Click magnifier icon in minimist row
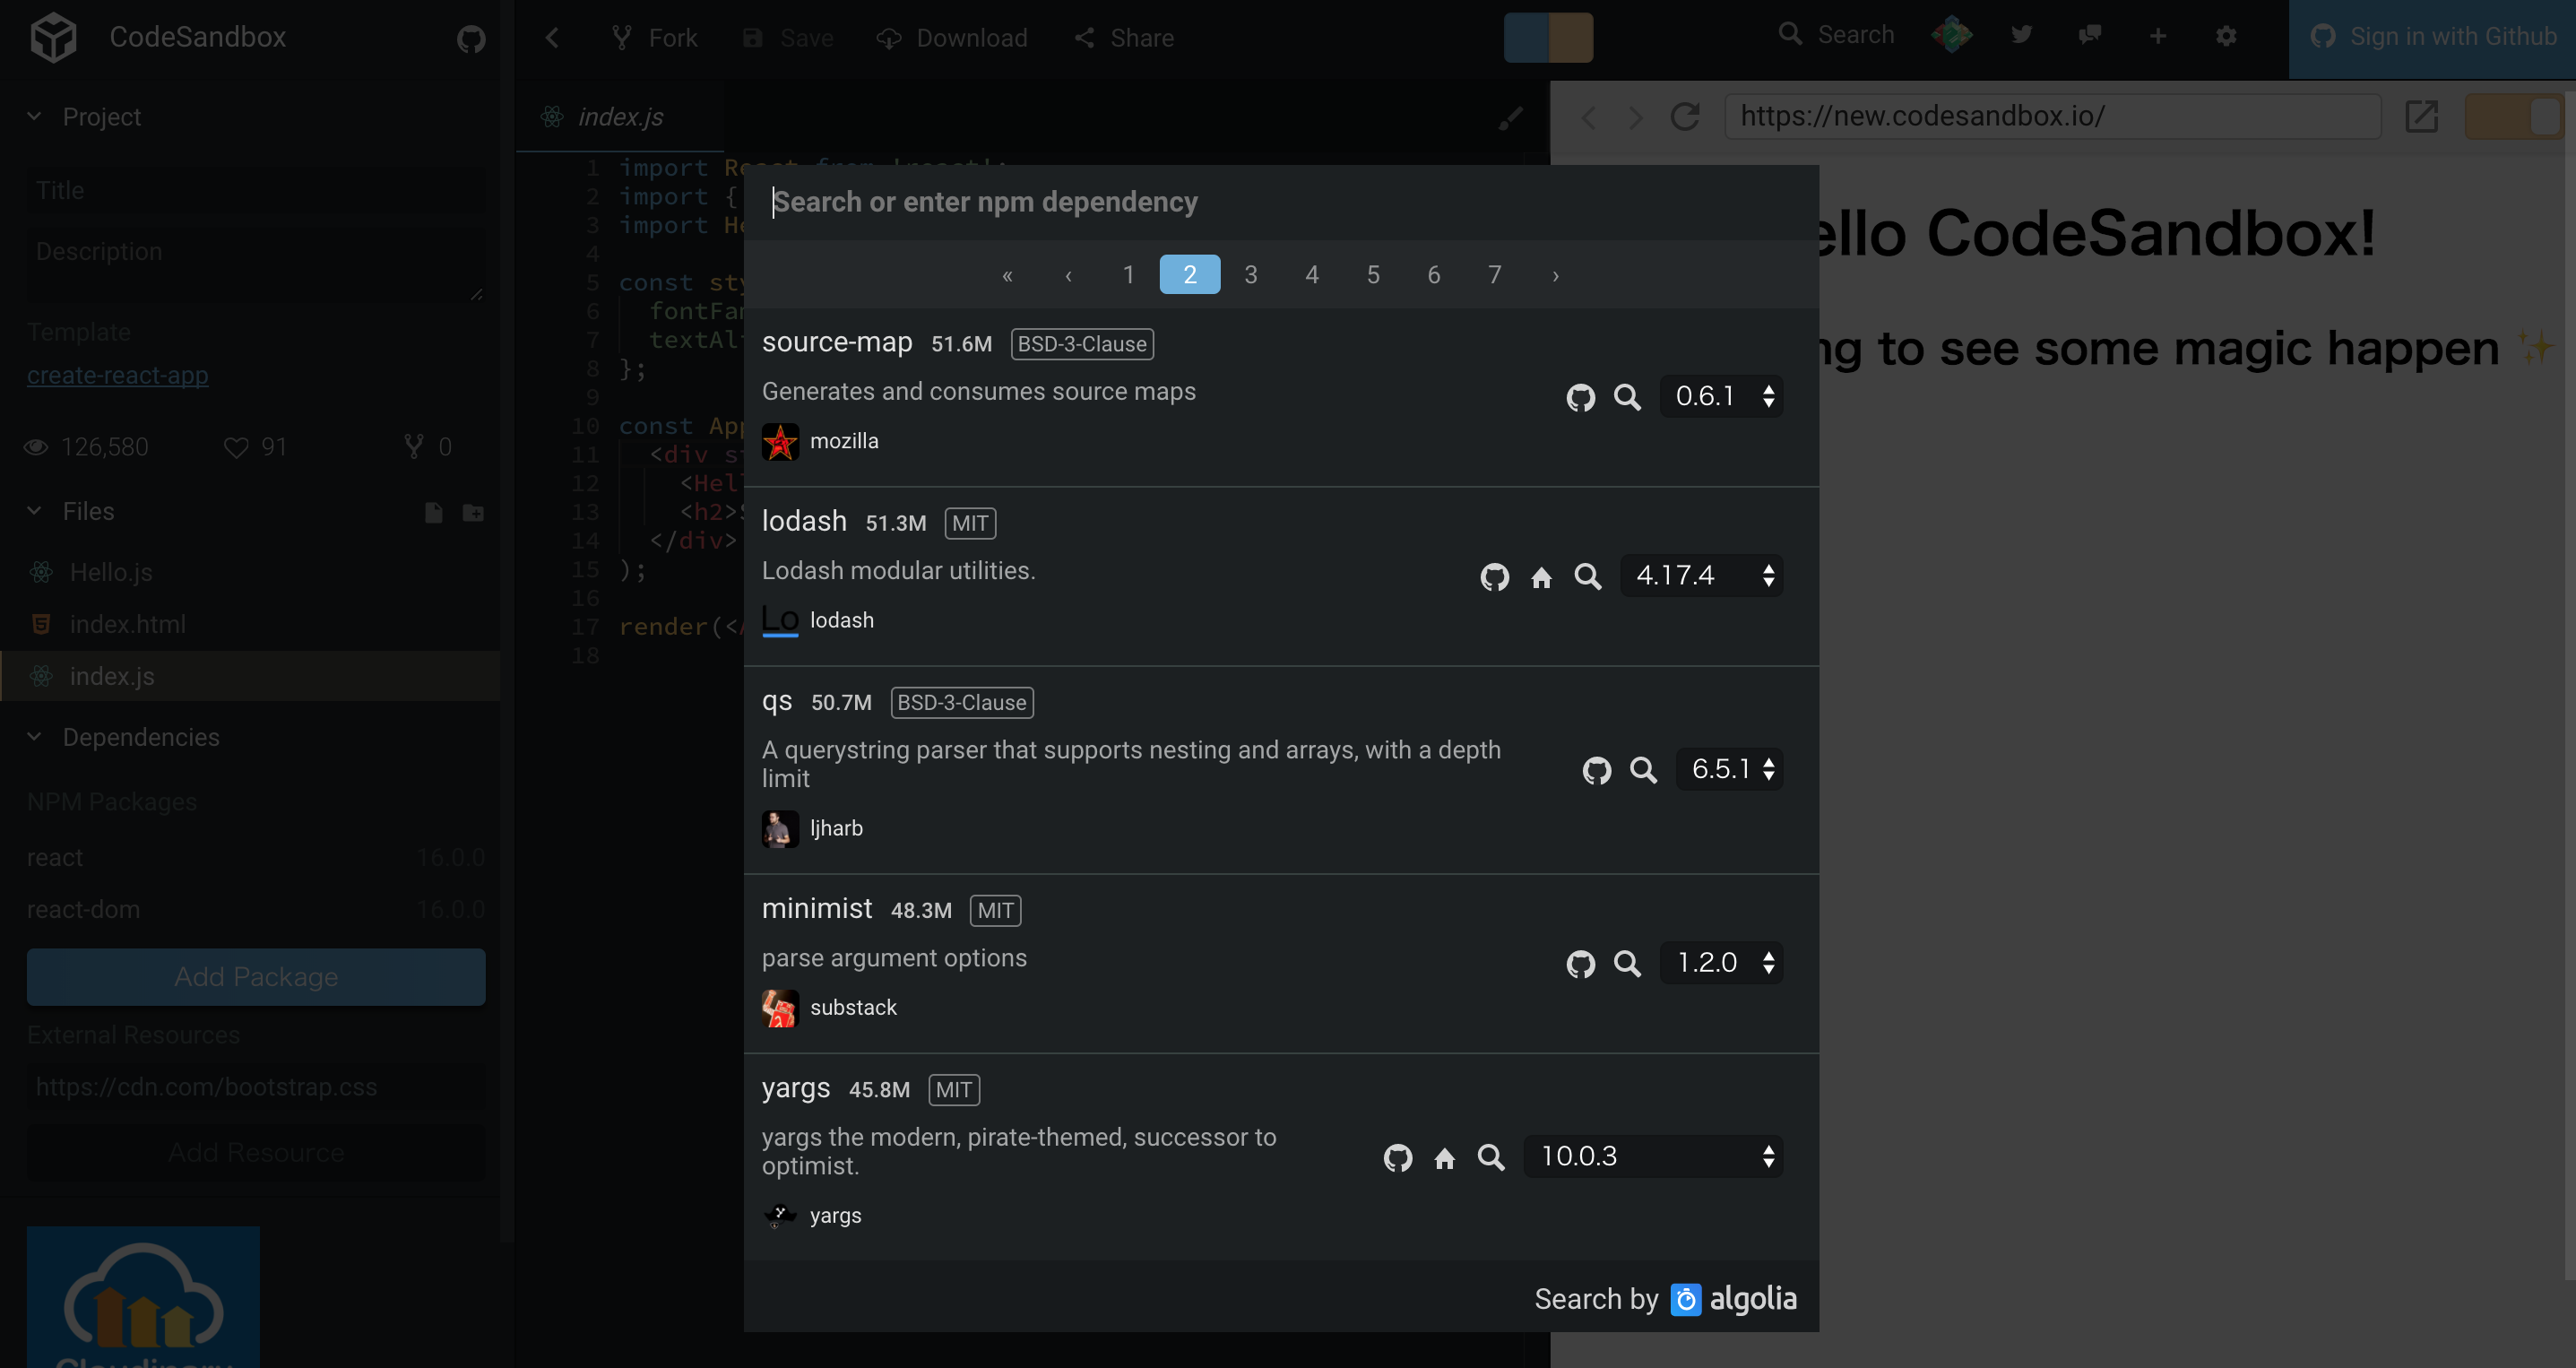Image resolution: width=2576 pixels, height=1368 pixels. (x=1627, y=964)
